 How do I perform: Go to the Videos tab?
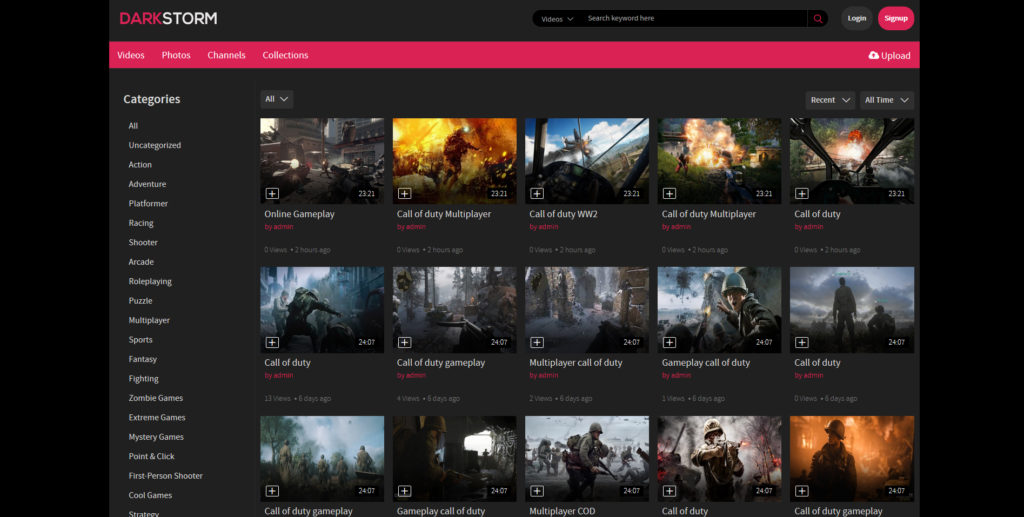click(x=131, y=55)
